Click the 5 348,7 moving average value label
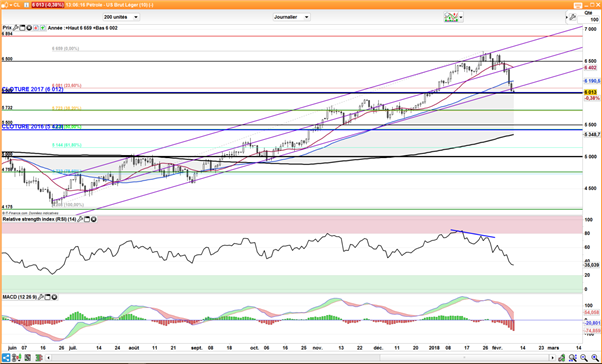This screenshot has width=602, height=364. pyautogui.click(x=592, y=134)
